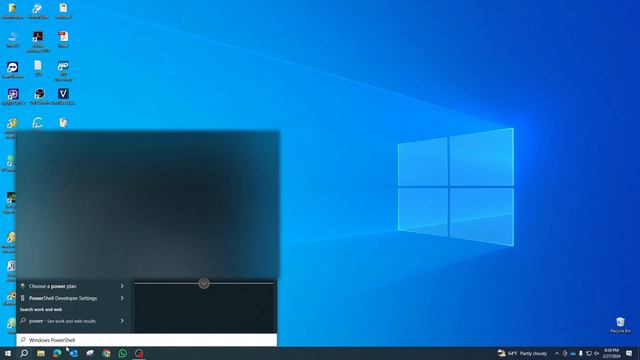Click the taskbar icon between Outlook and Chrome

click(90, 353)
